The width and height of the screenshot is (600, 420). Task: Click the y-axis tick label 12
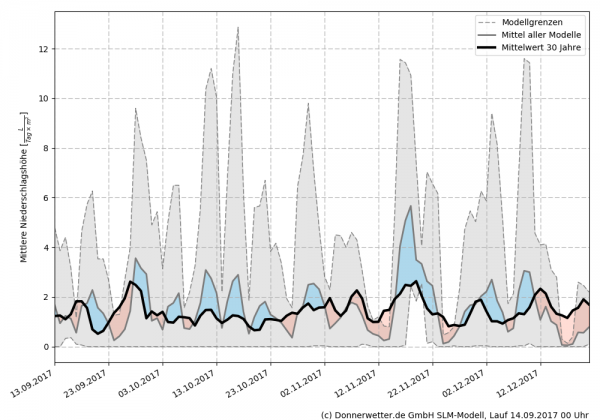click(41, 48)
